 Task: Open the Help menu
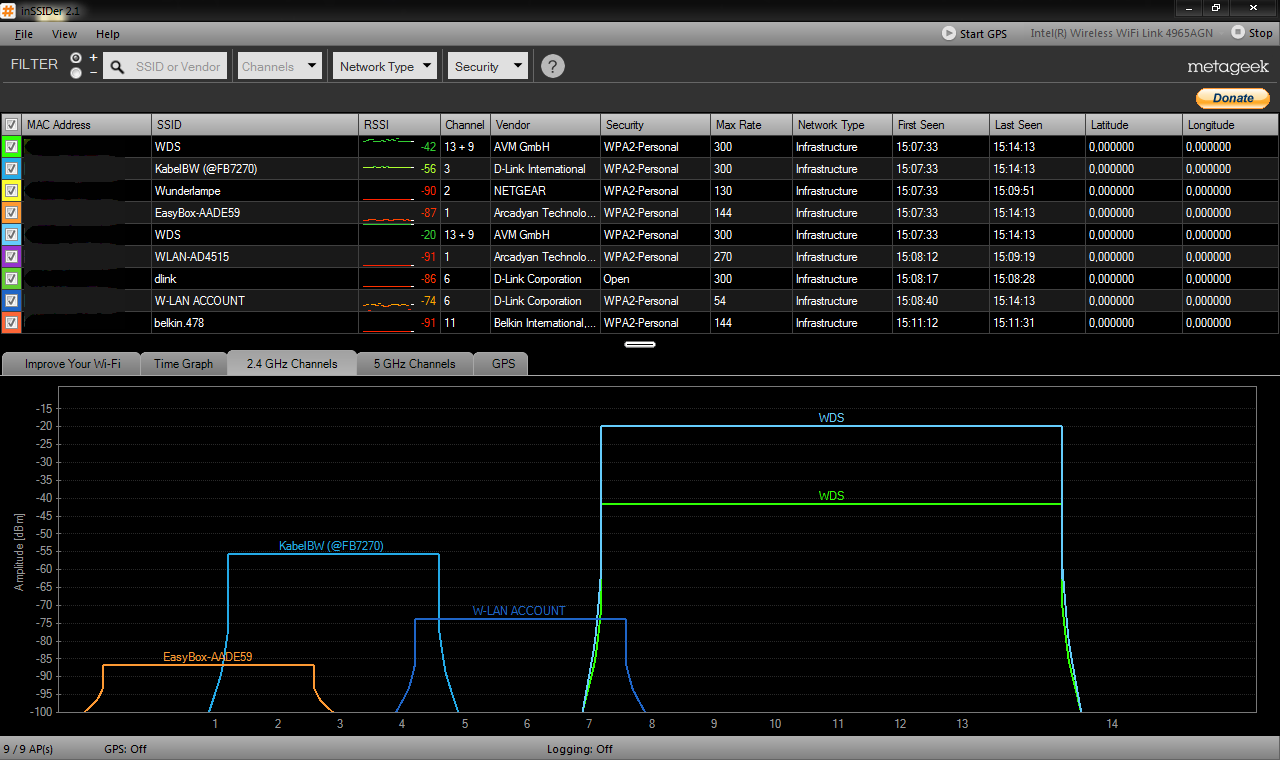pyautogui.click(x=107, y=34)
